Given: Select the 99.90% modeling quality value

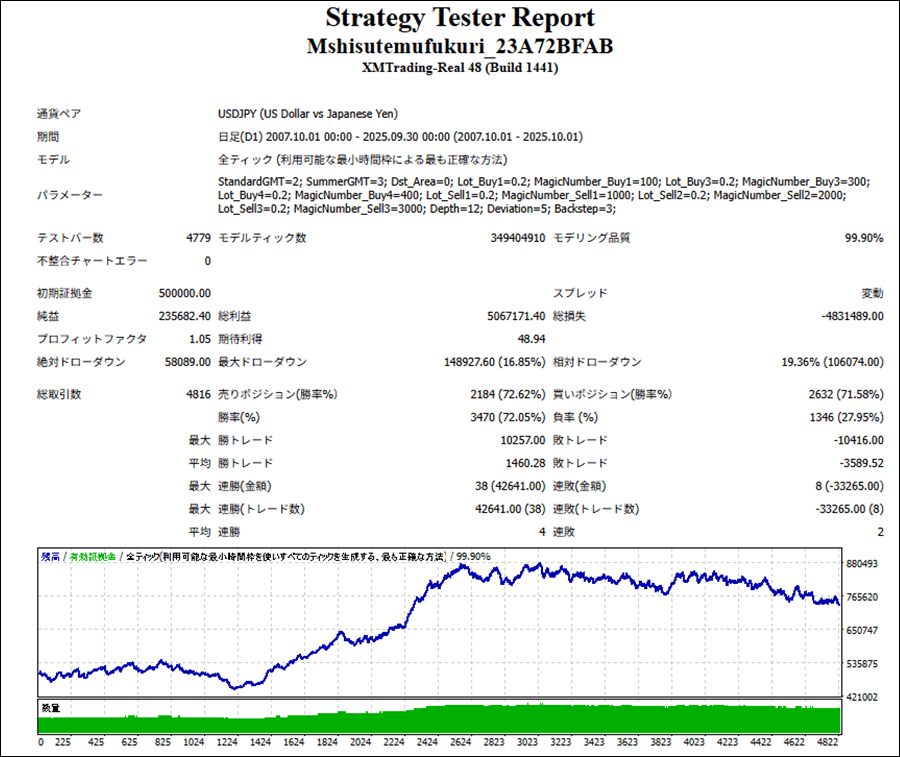Looking at the screenshot, I should (x=864, y=238).
